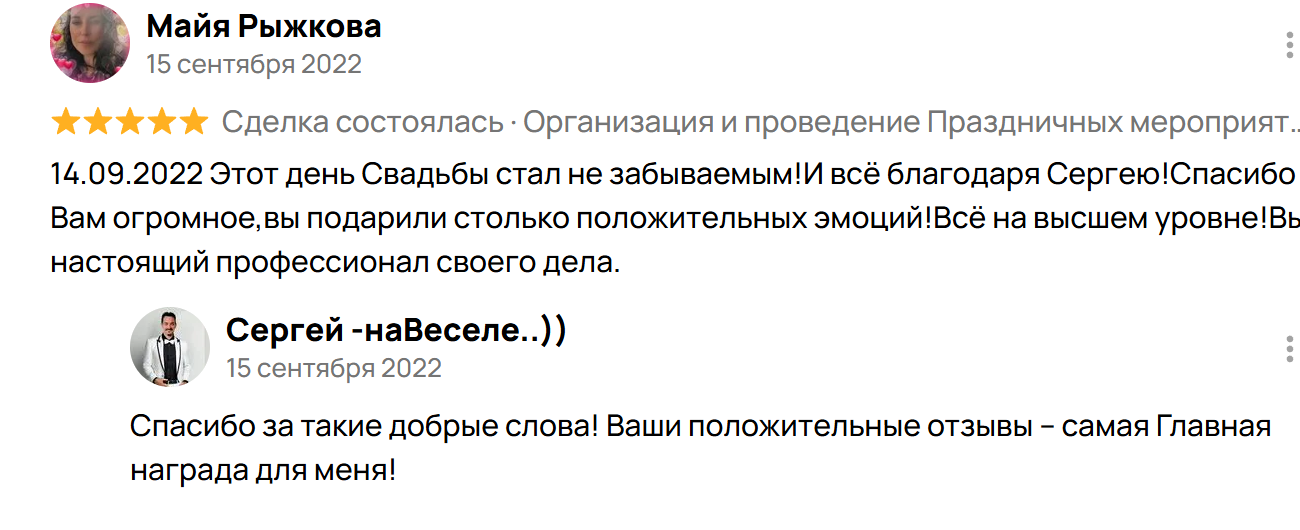Click the 'Сделка состоялась' status label

362,123
